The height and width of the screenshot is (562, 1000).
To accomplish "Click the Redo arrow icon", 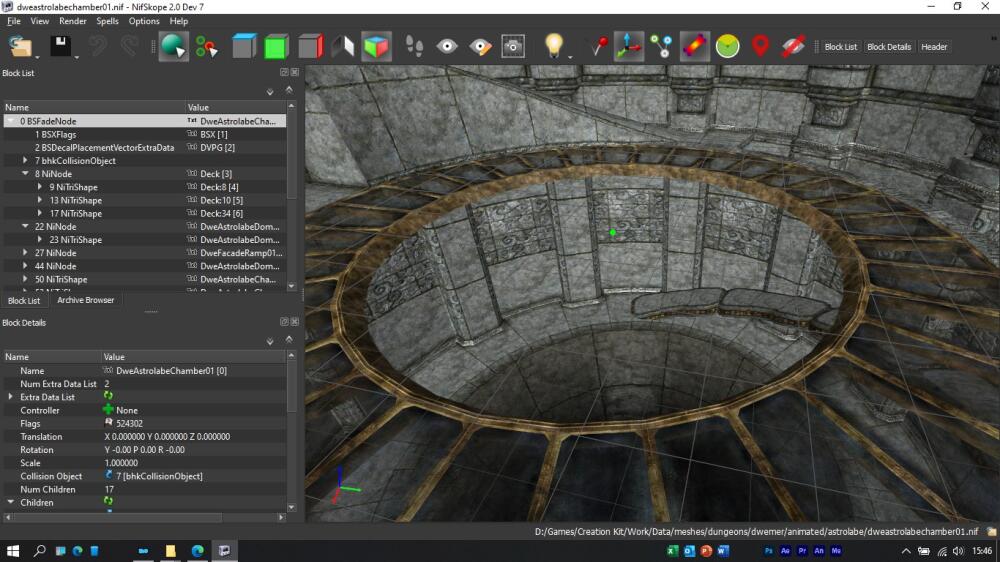I will [x=129, y=47].
